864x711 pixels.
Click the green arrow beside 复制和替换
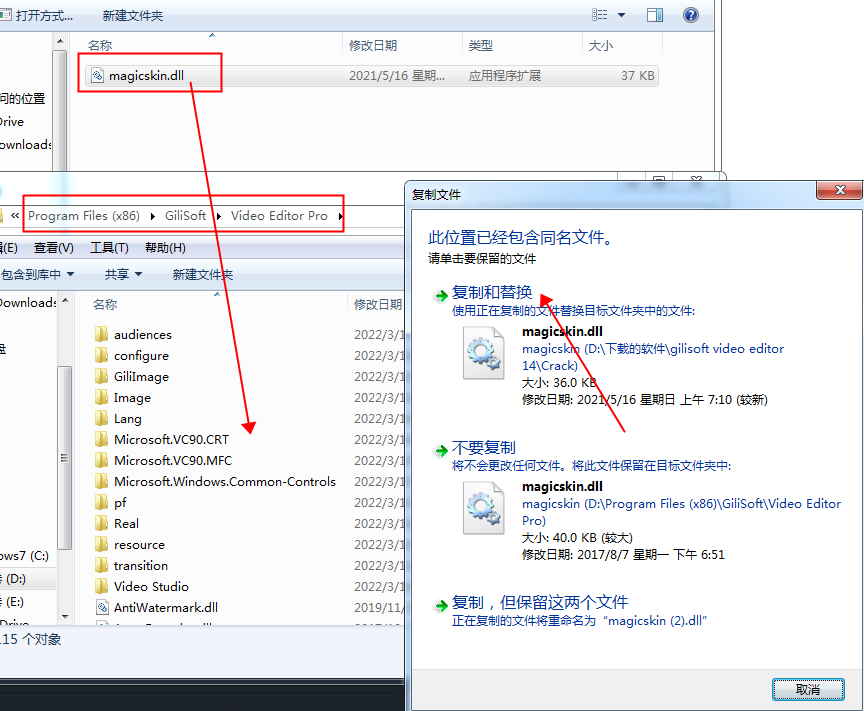tap(441, 296)
